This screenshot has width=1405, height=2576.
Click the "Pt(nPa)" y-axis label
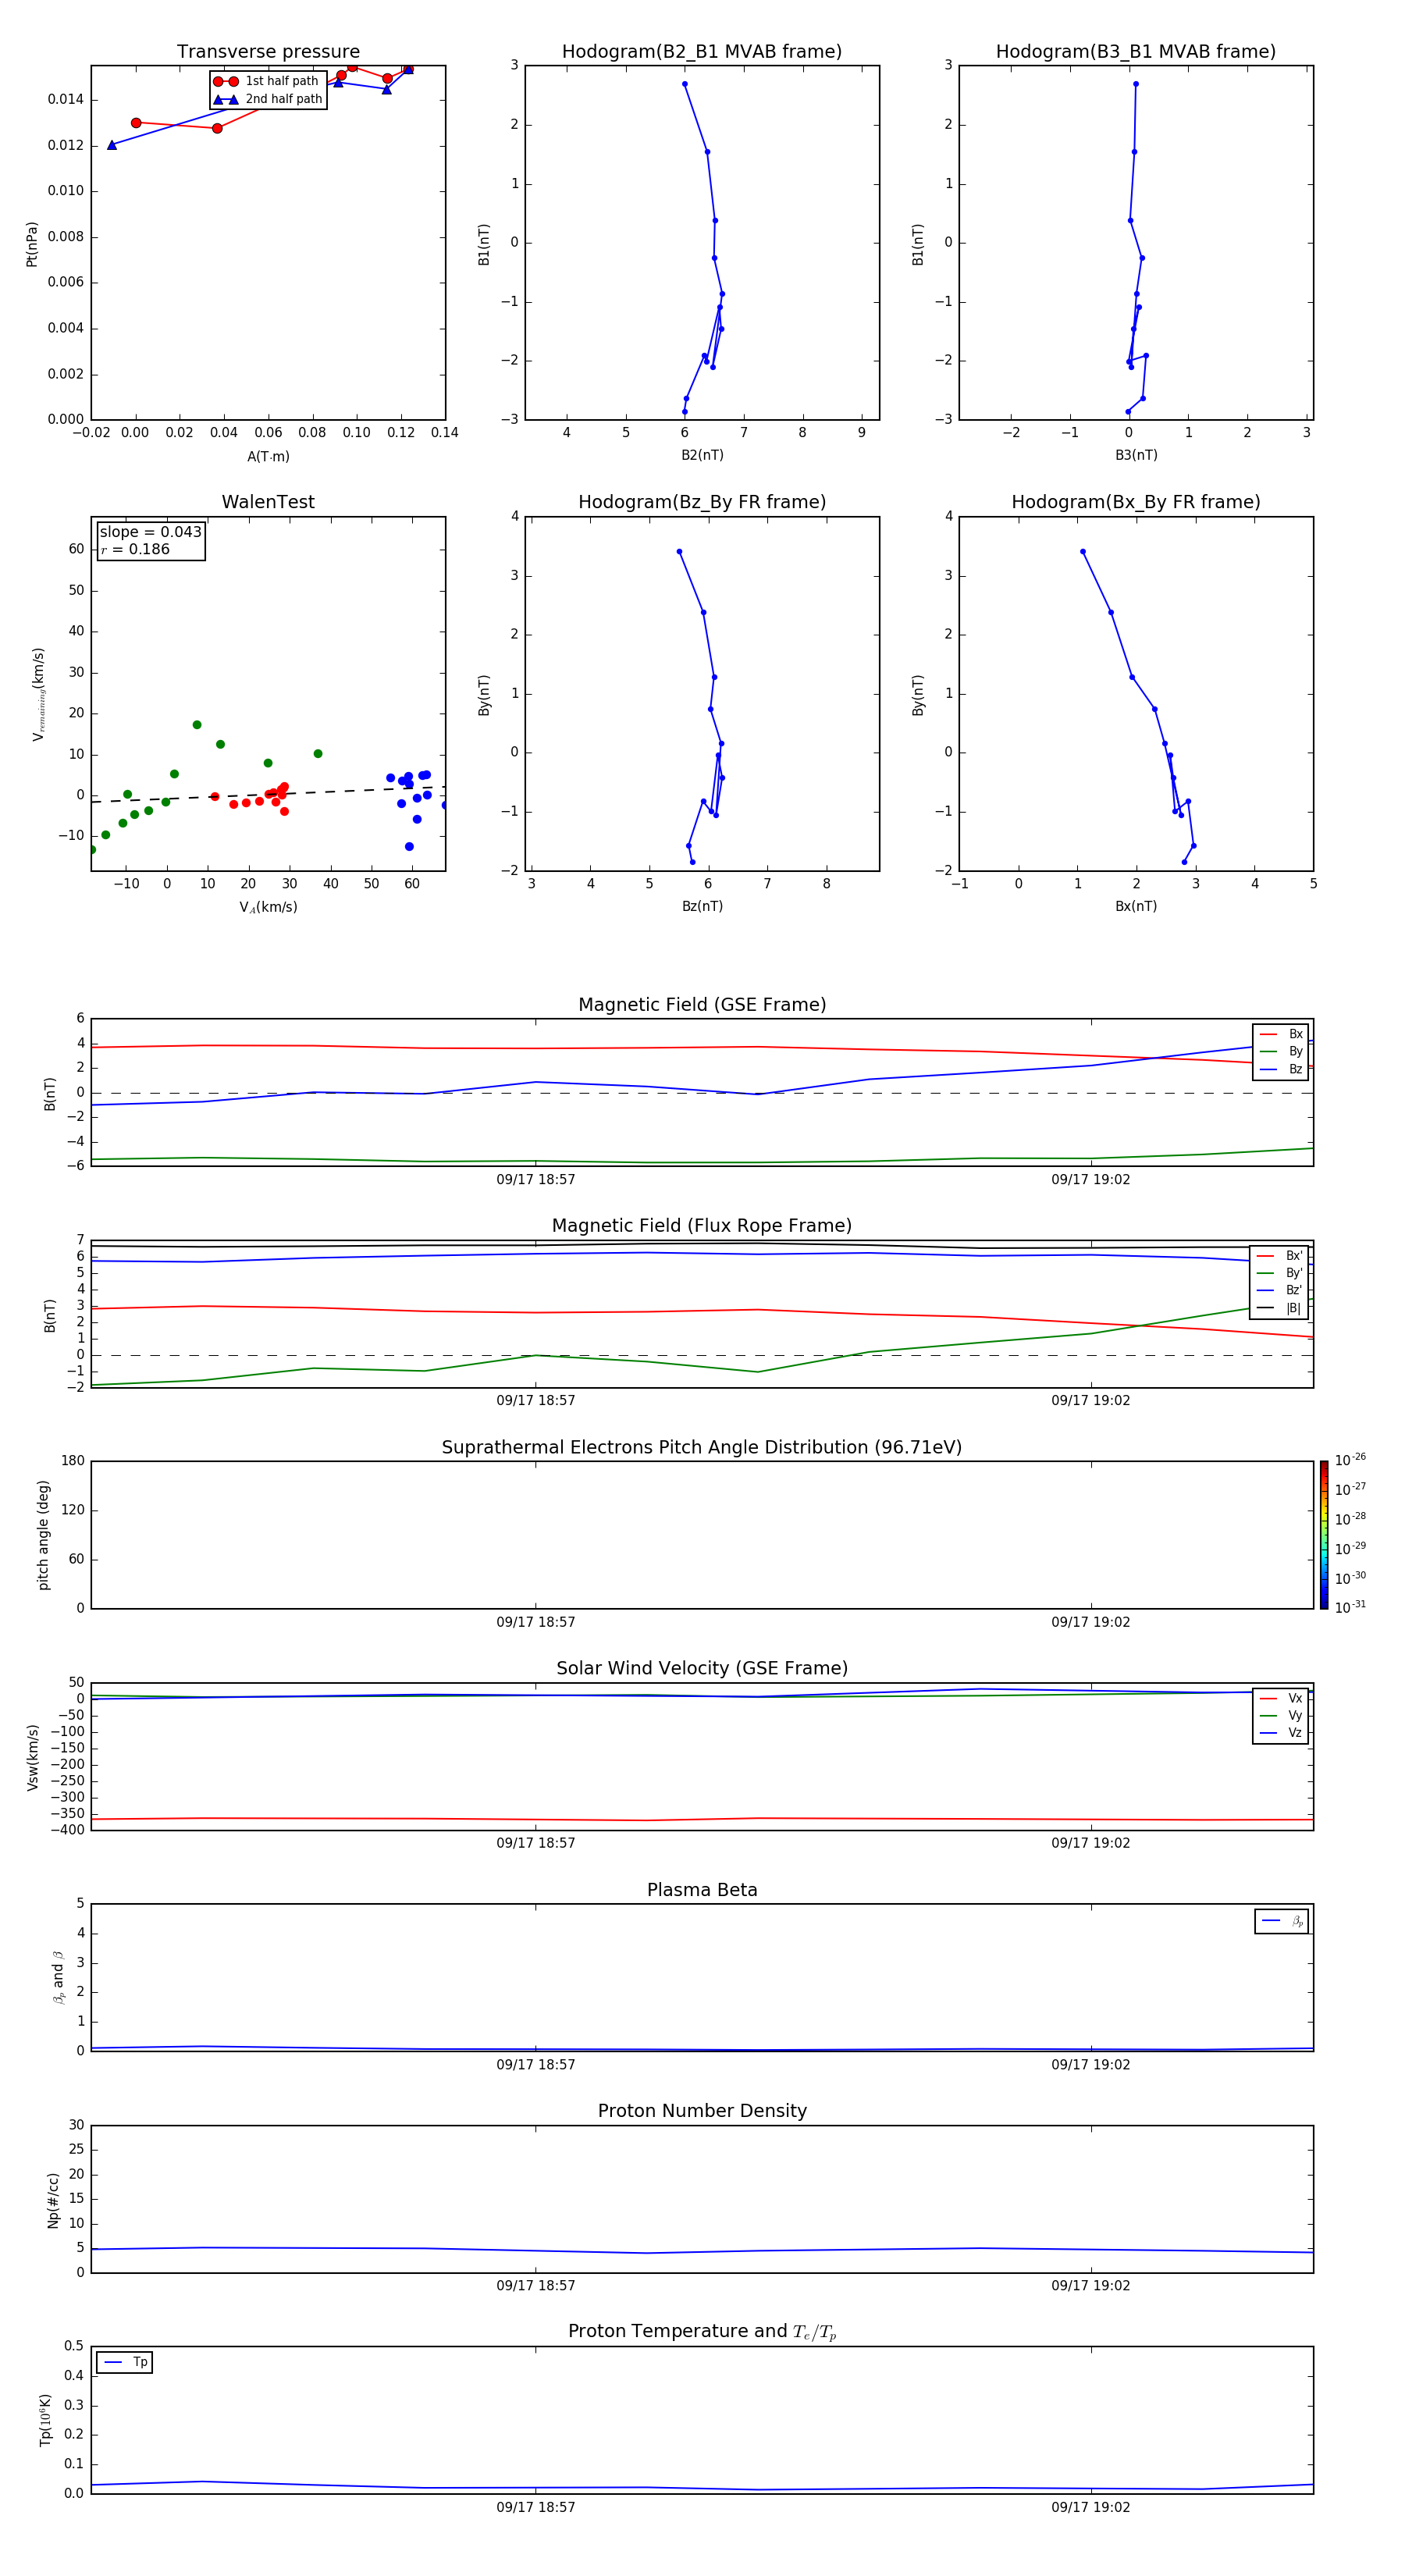point(32,243)
